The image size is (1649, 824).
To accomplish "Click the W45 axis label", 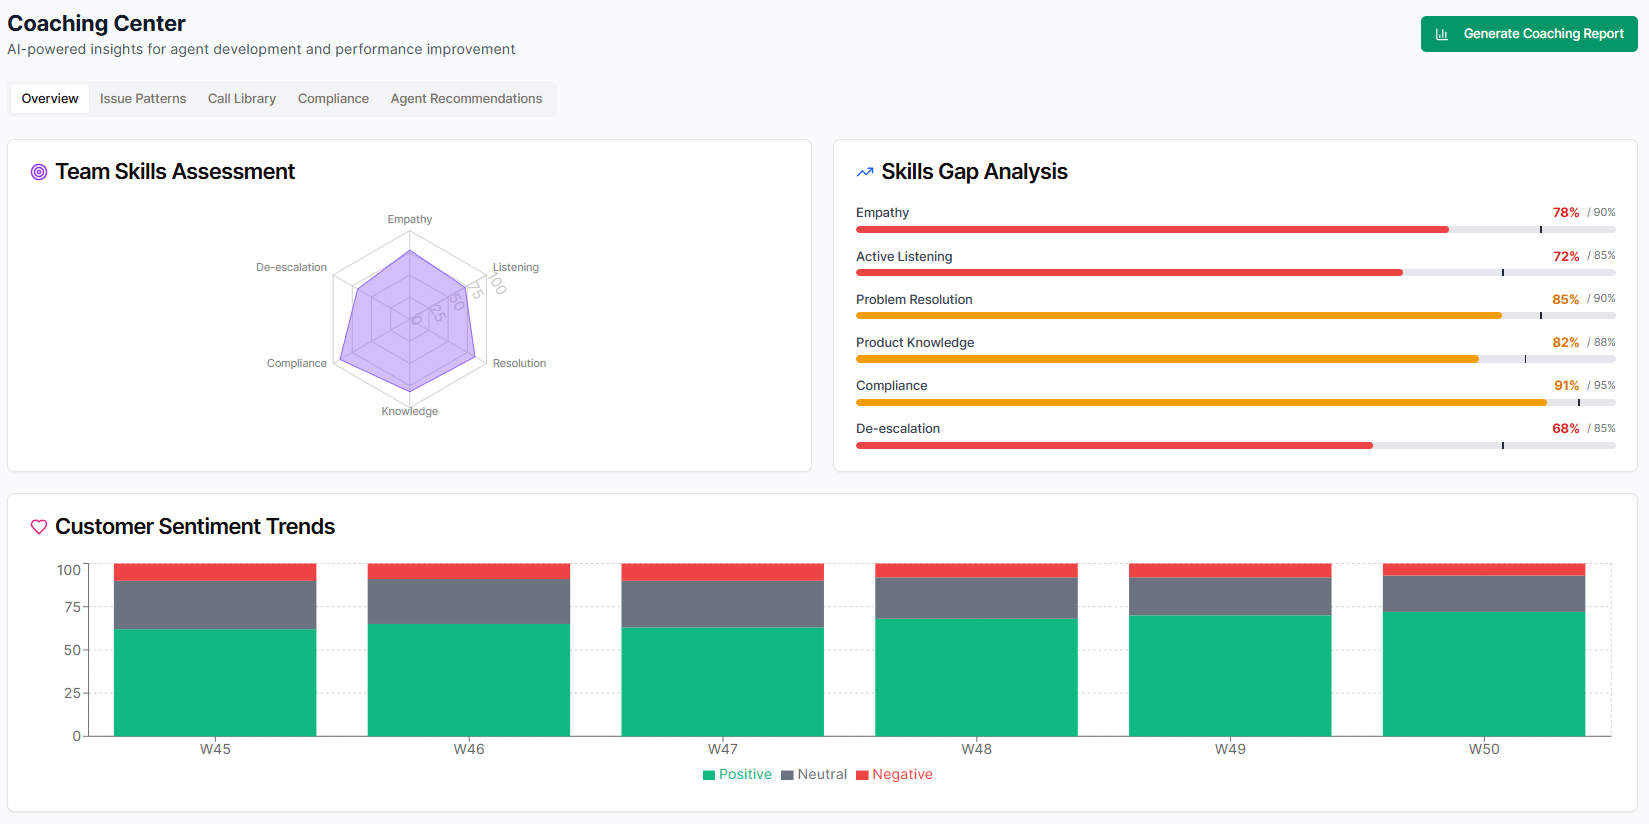I will tap(215, 749).
